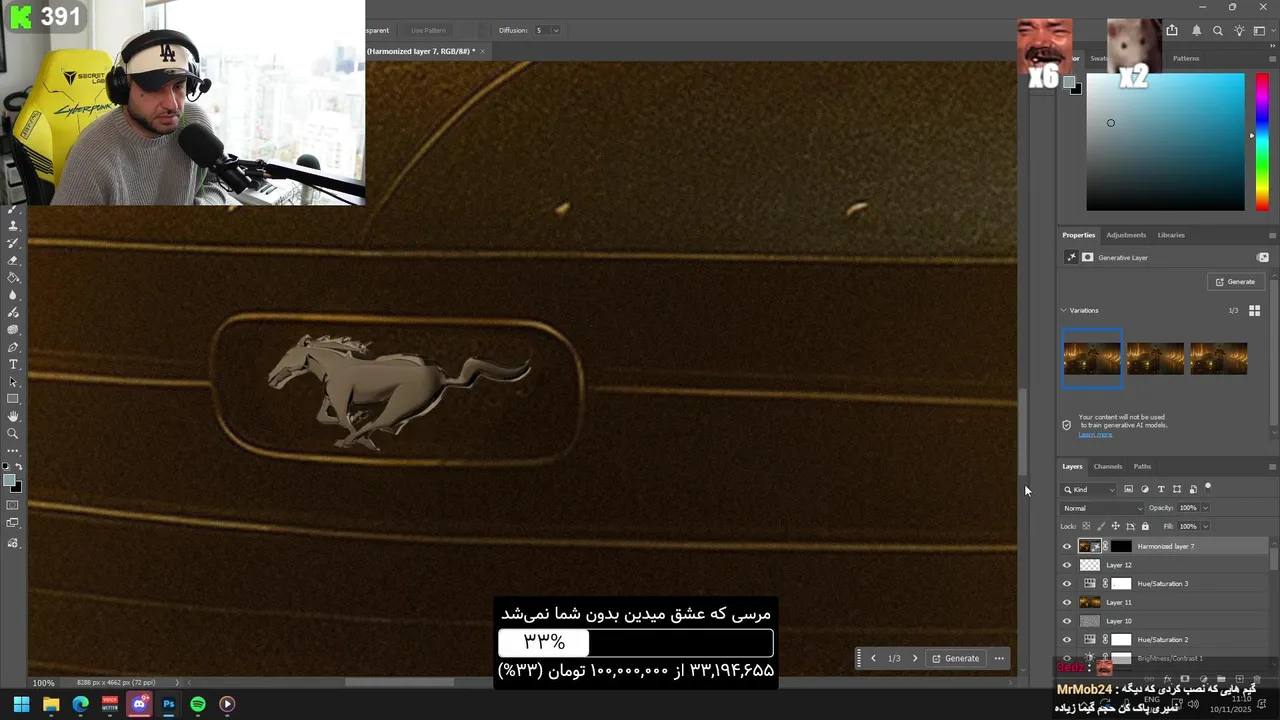
Task: Open more options in contextual task bar
Action: coord(999,658)
